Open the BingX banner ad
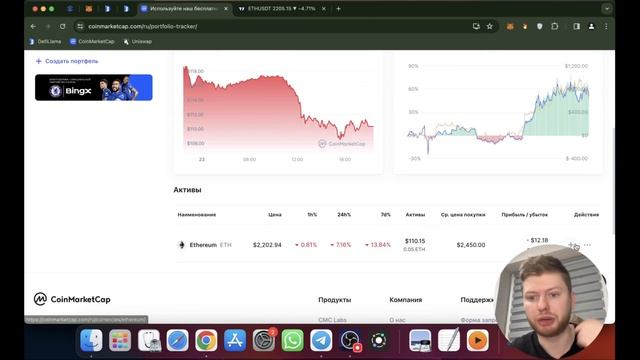The width and height of the screenshot is (640, 360). [93, 87]
